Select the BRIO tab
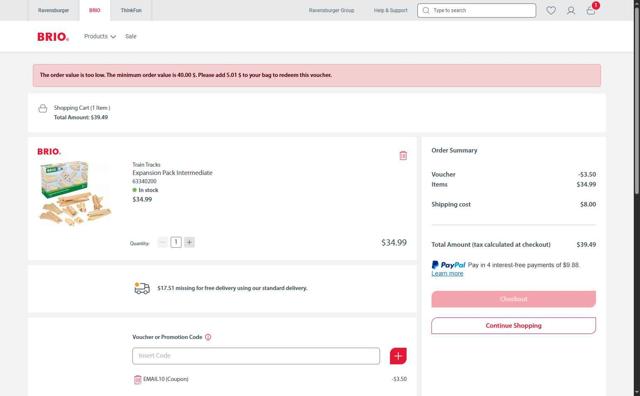Viewport: 640px width, 396px height. 95,10
